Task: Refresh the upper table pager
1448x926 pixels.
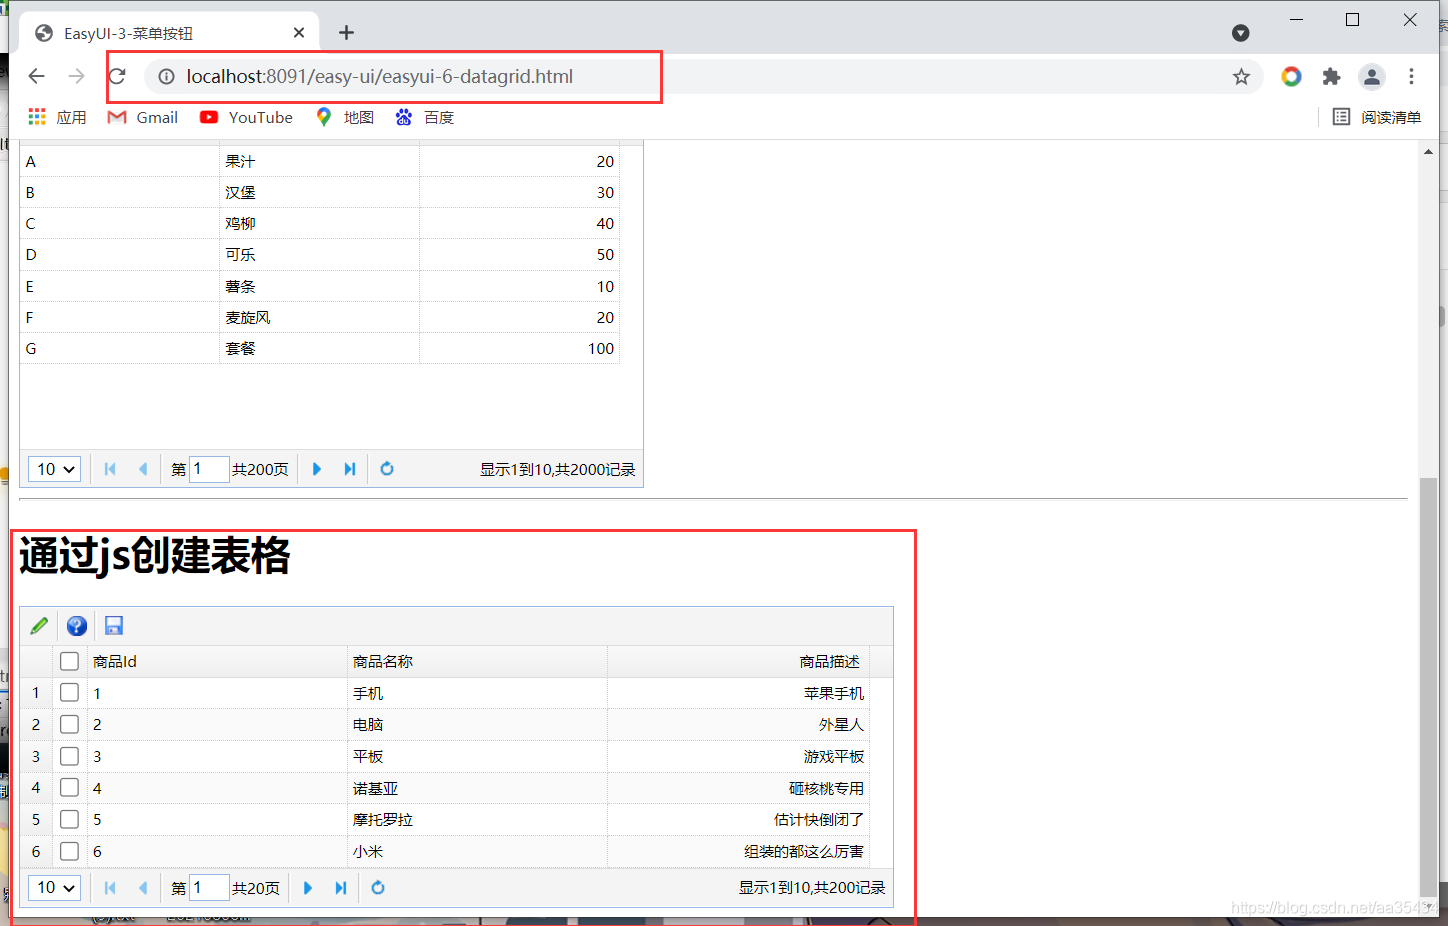Action: pos(387,469)
